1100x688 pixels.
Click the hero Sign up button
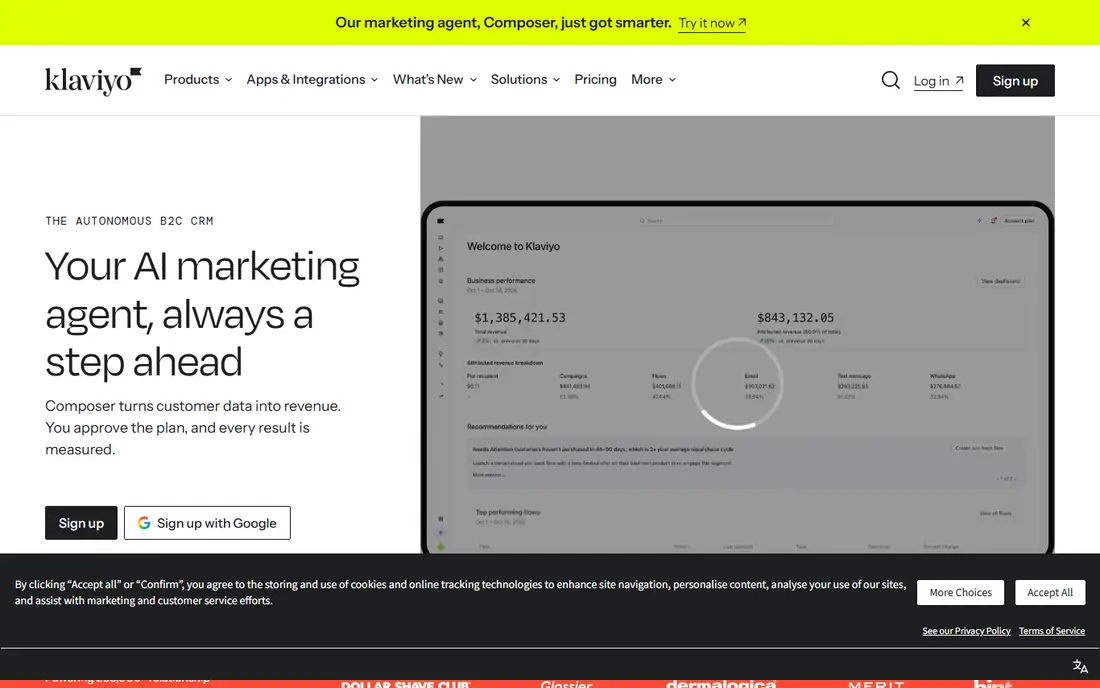point(81,523)
